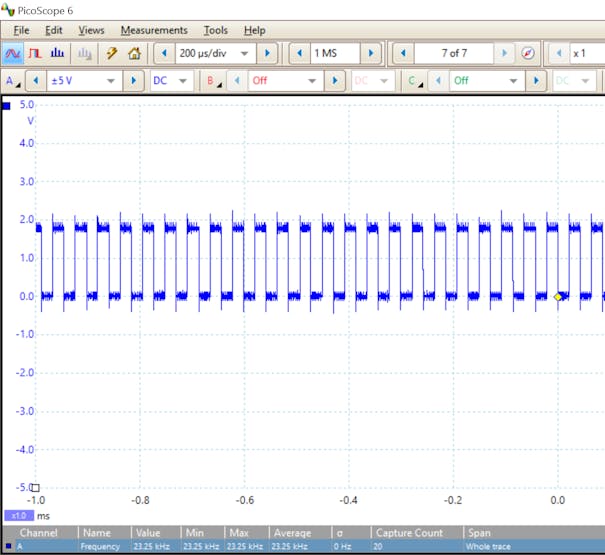
Task: Select the Frequency measurement row
Action: (303, 547)
